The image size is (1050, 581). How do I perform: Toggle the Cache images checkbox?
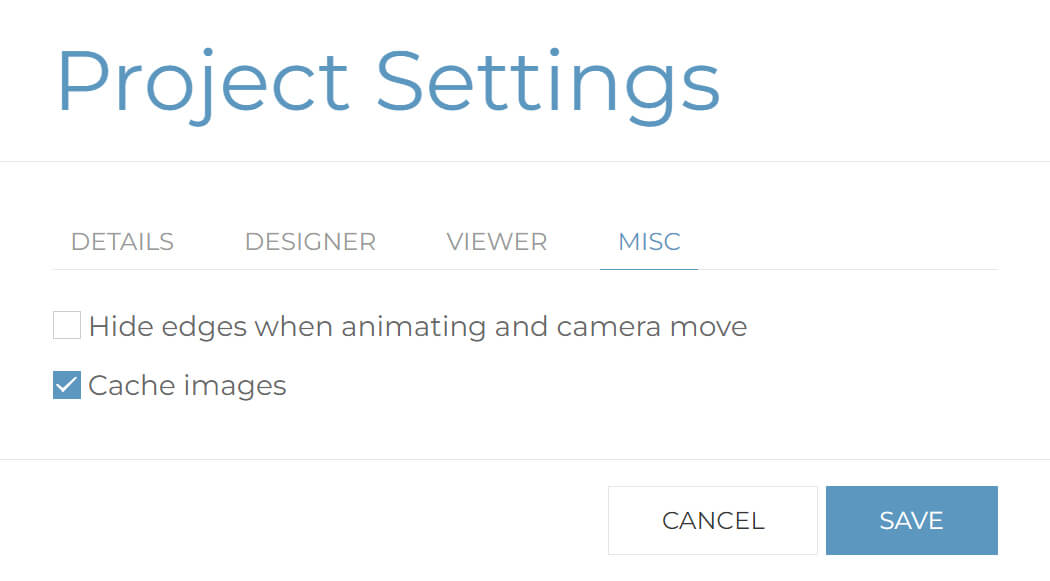pos(66,385)
